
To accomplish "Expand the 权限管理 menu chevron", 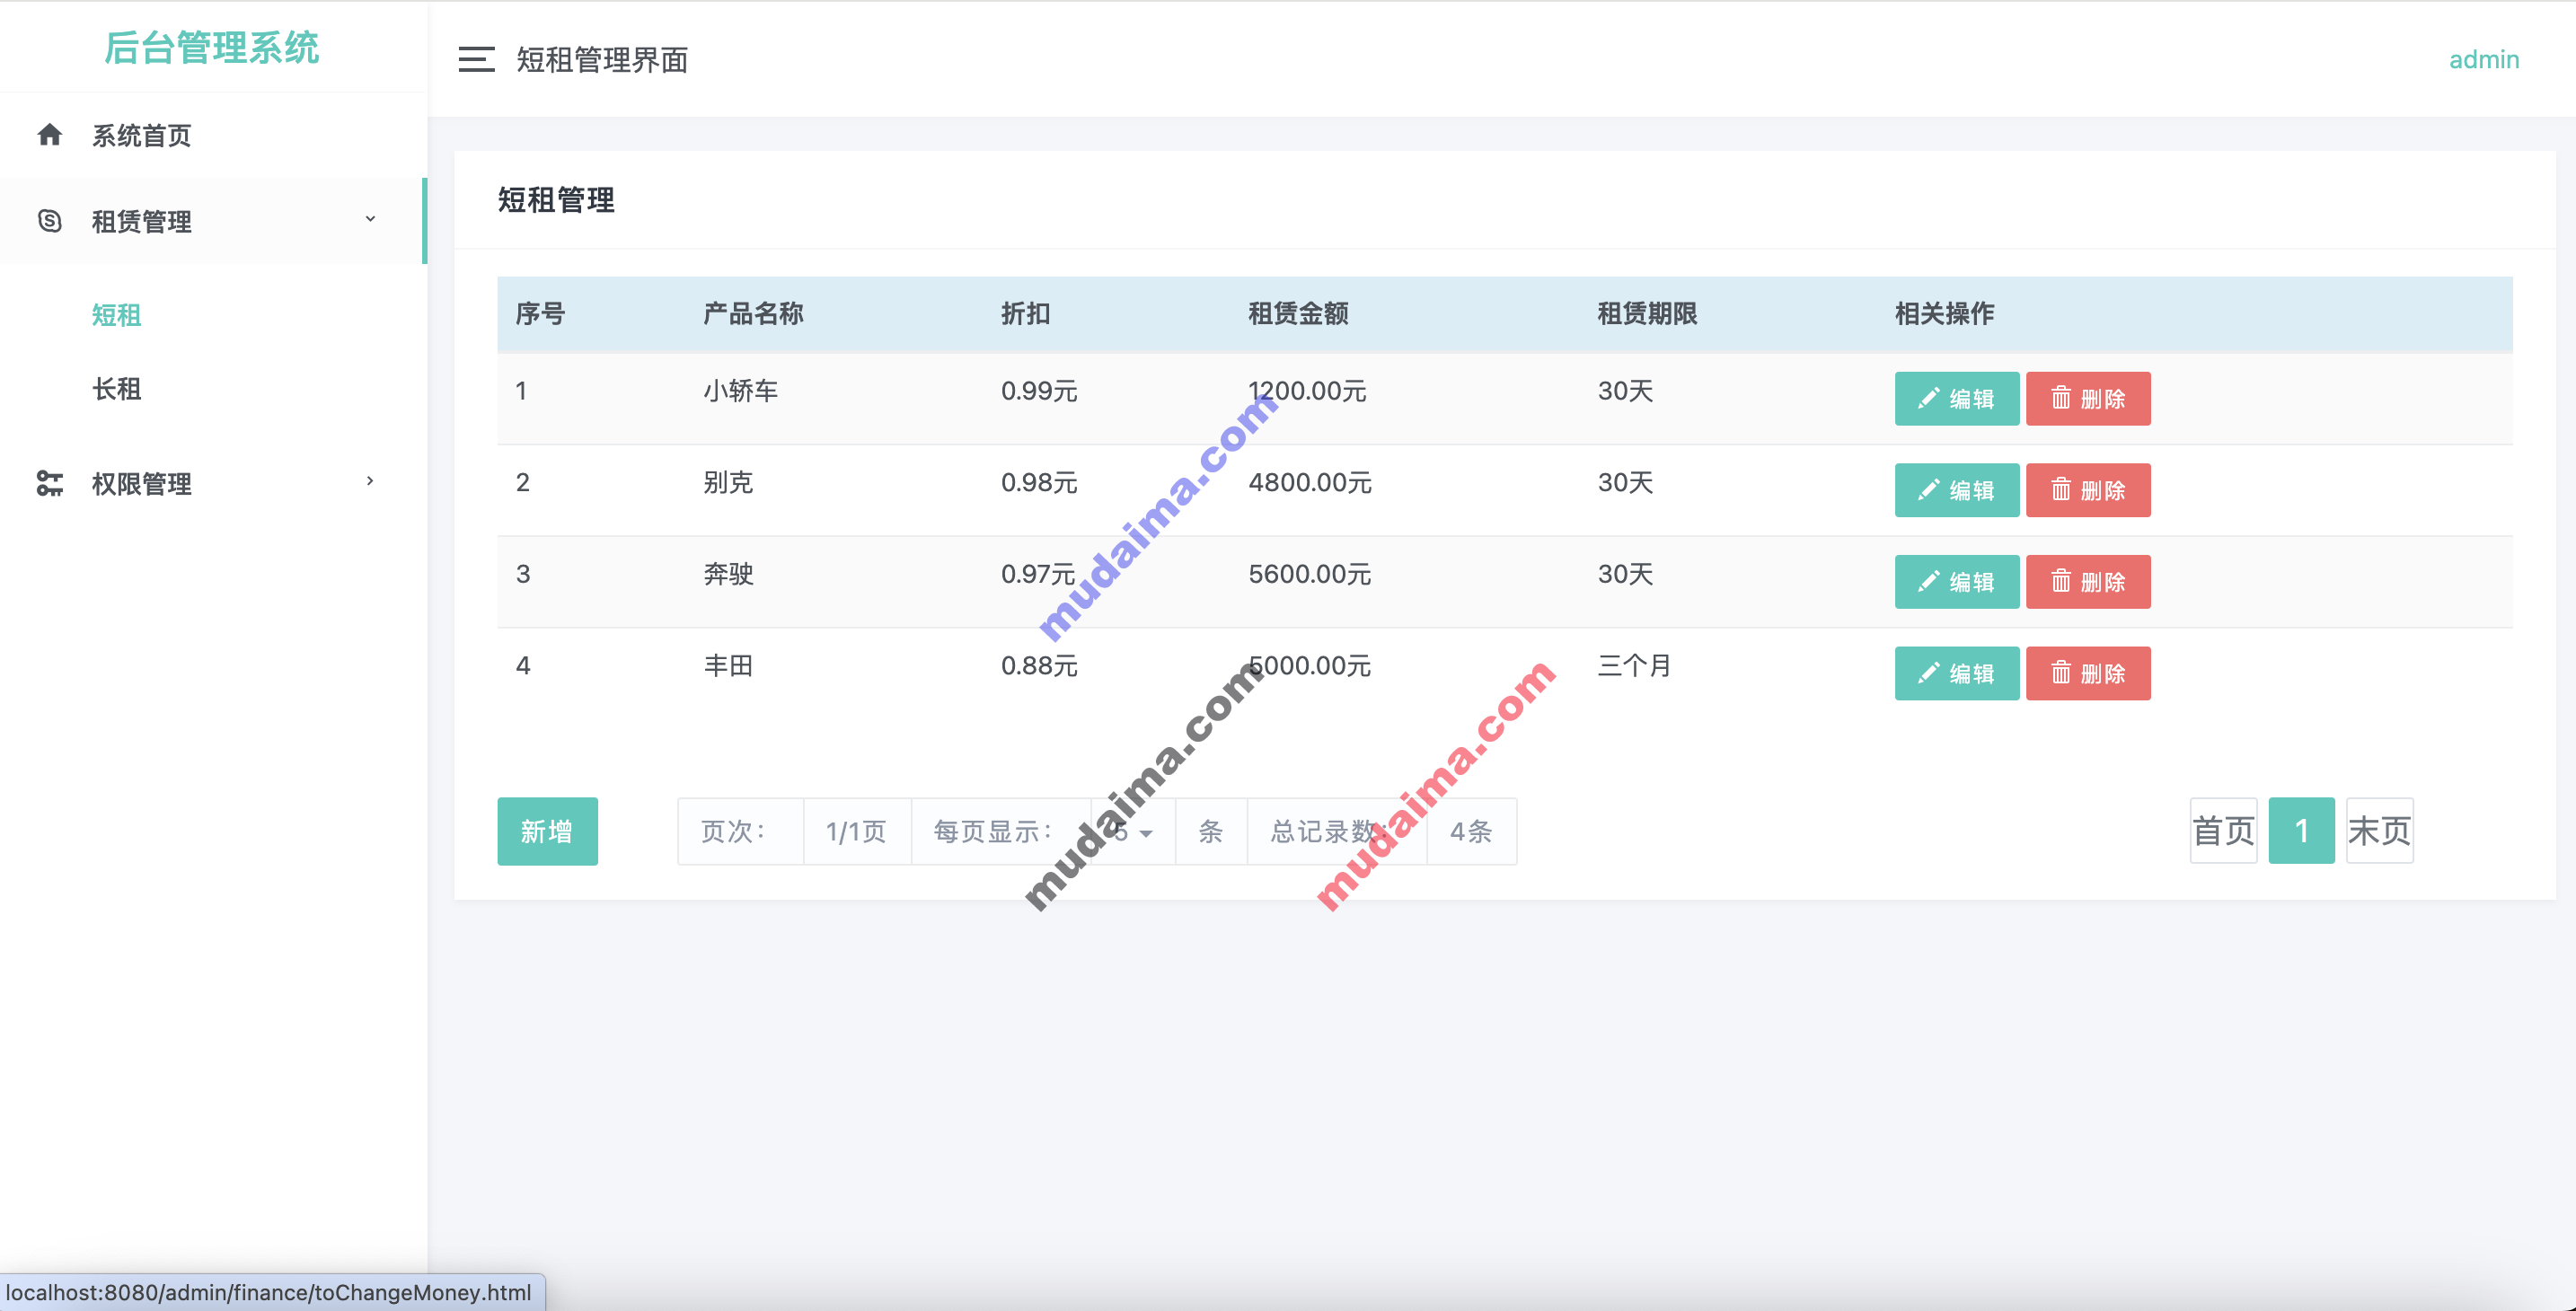I will (x=370, y=481).
